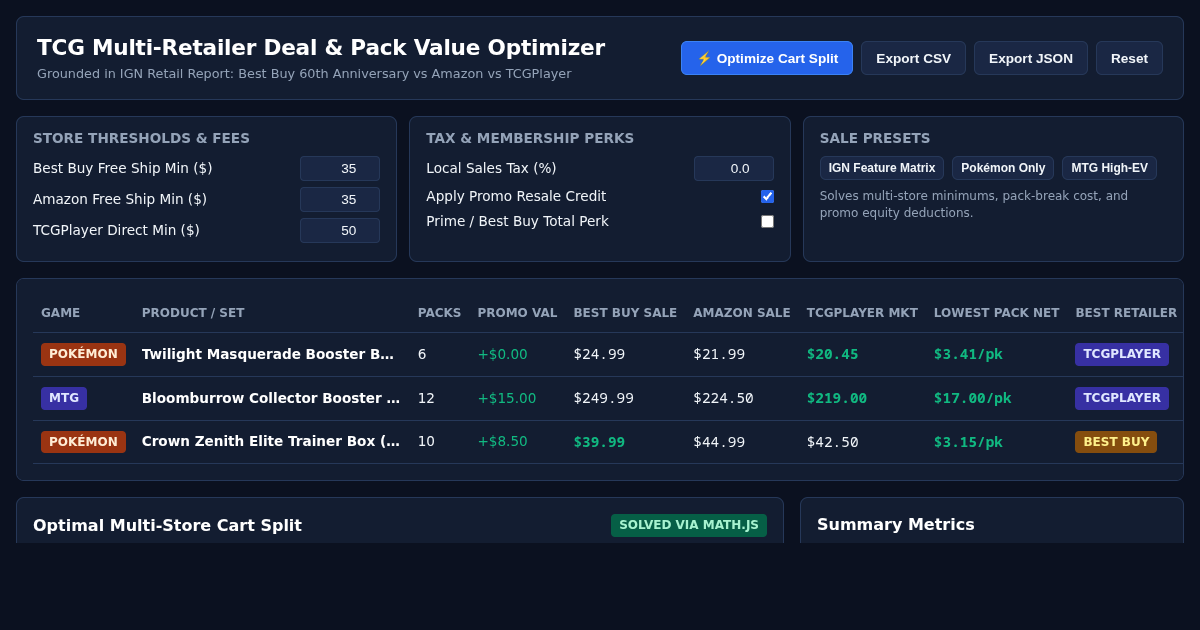Click the MTG game badge
1200x630 pixels.
64,398
